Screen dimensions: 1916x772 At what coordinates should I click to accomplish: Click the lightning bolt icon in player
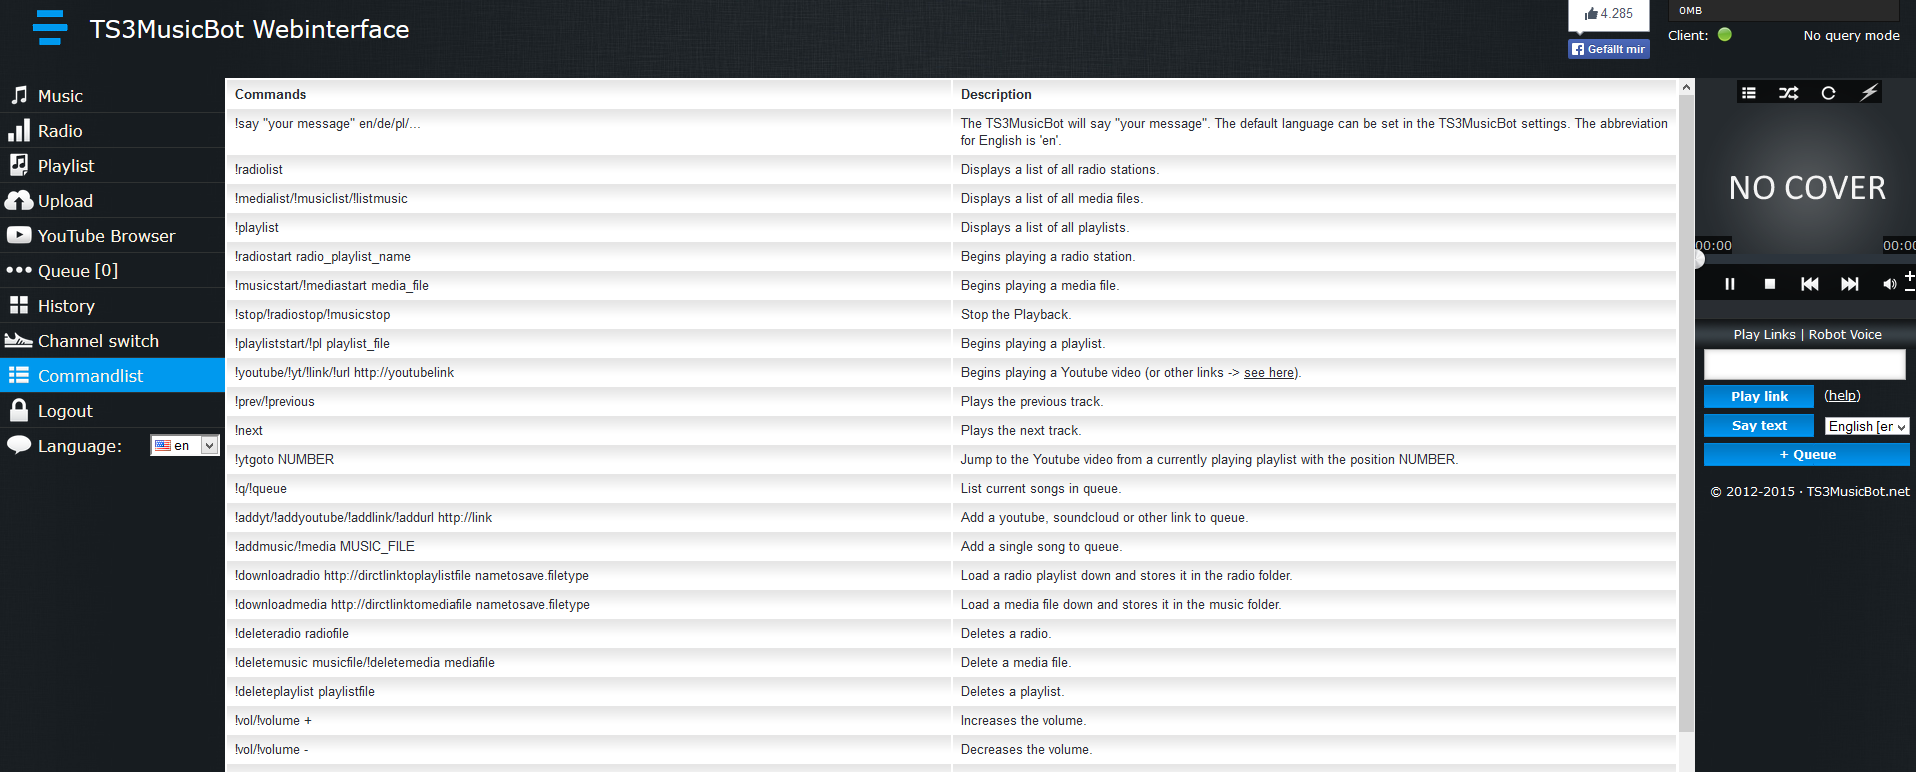click(1868, 92)
